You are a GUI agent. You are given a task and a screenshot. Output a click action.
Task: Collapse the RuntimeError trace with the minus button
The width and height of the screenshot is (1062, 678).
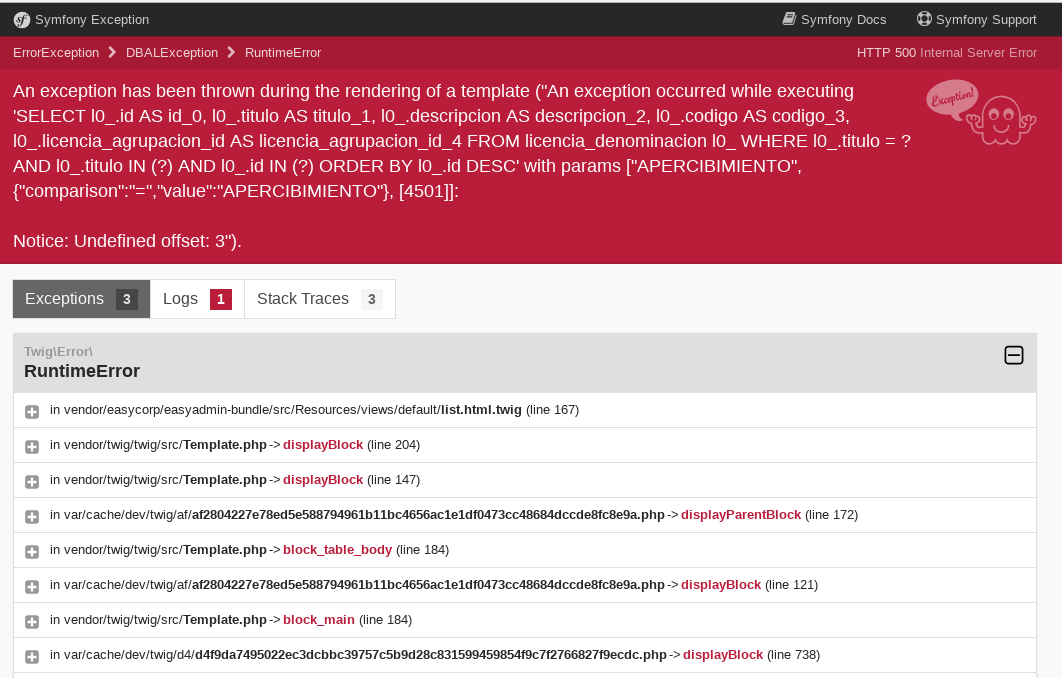1014,355
